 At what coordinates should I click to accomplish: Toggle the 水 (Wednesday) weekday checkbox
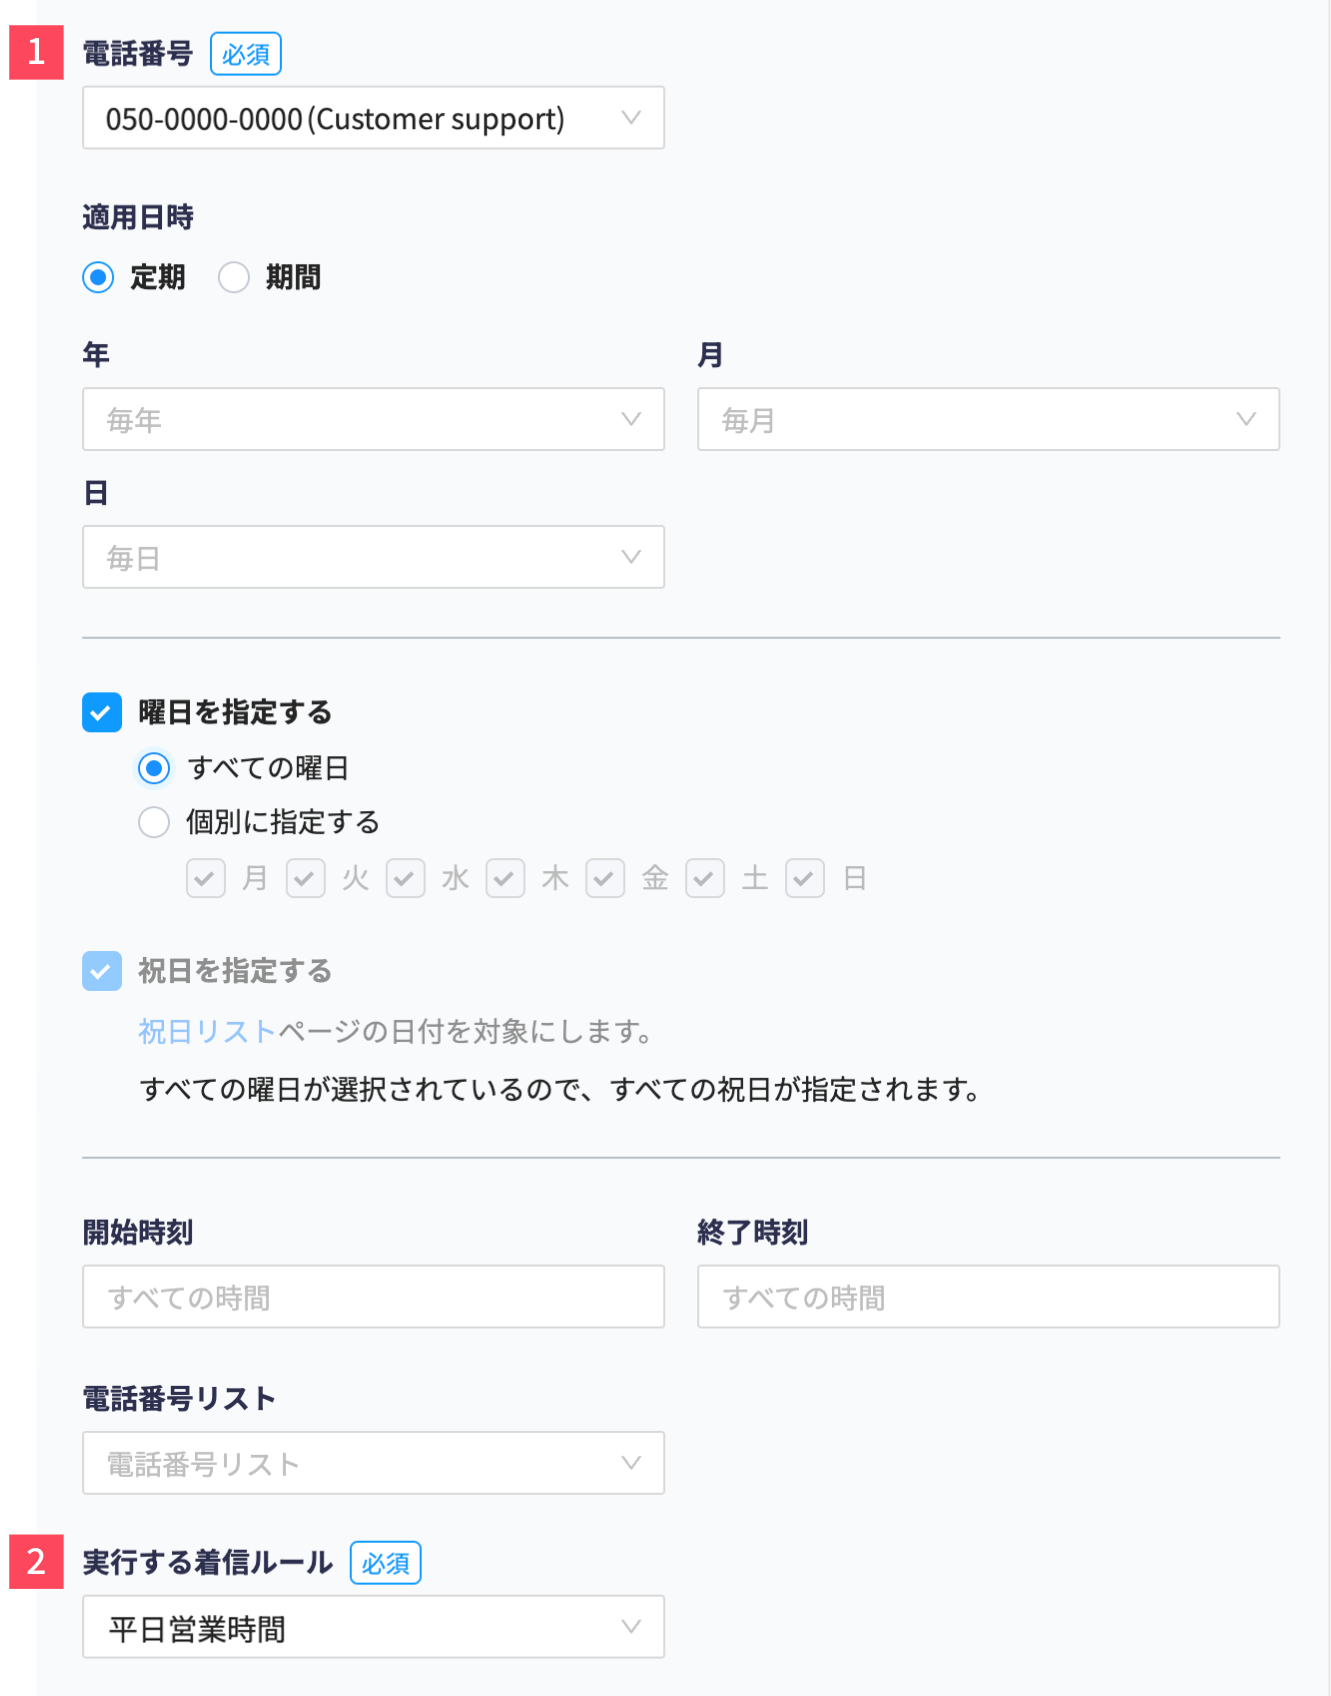pos(406,878)
